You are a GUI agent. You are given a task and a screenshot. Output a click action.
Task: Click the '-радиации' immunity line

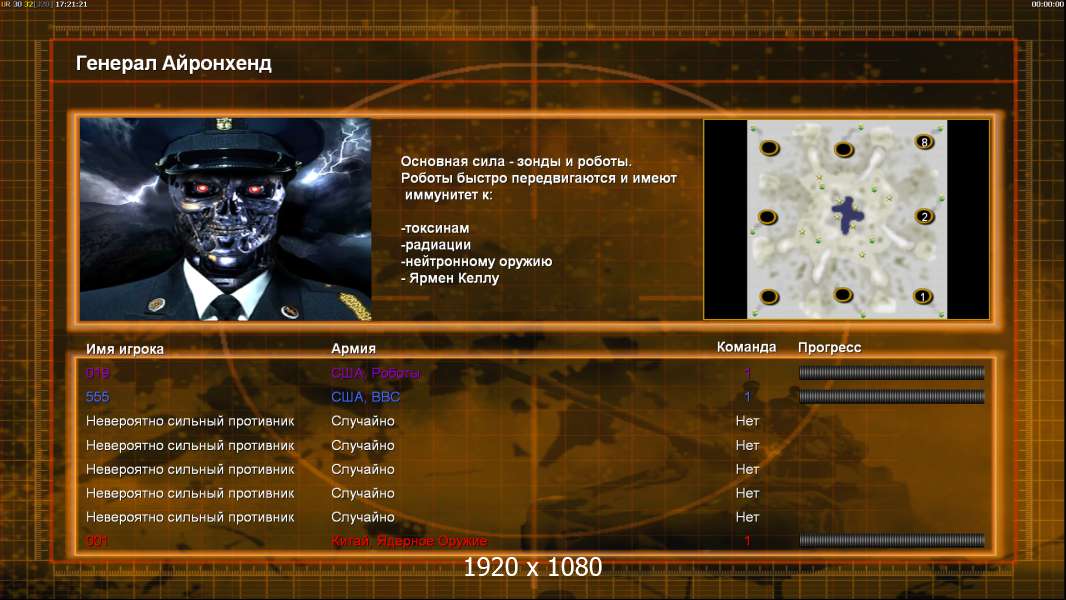coord(436,245)
